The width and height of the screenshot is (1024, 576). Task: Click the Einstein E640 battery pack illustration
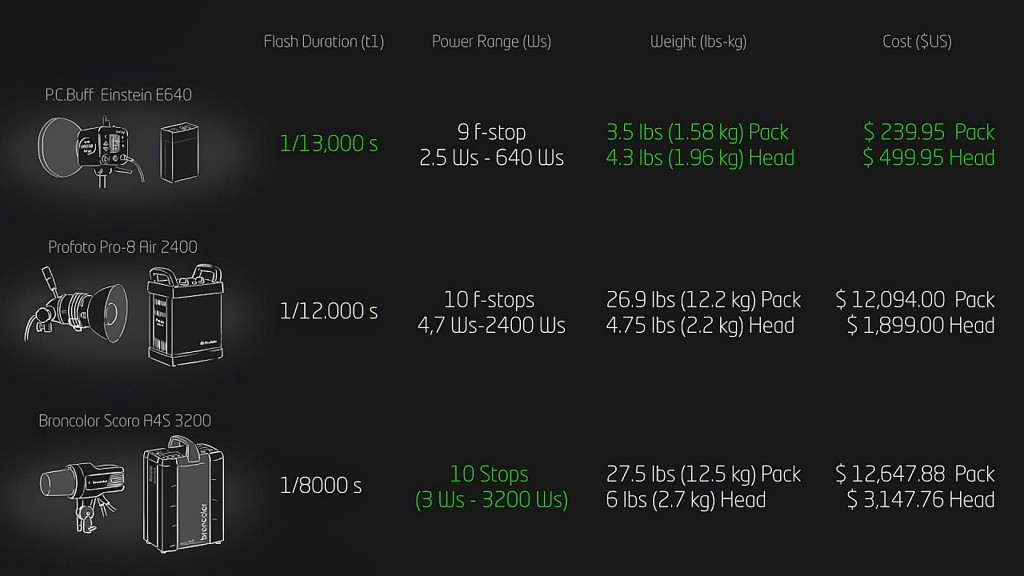coord(180,152)
